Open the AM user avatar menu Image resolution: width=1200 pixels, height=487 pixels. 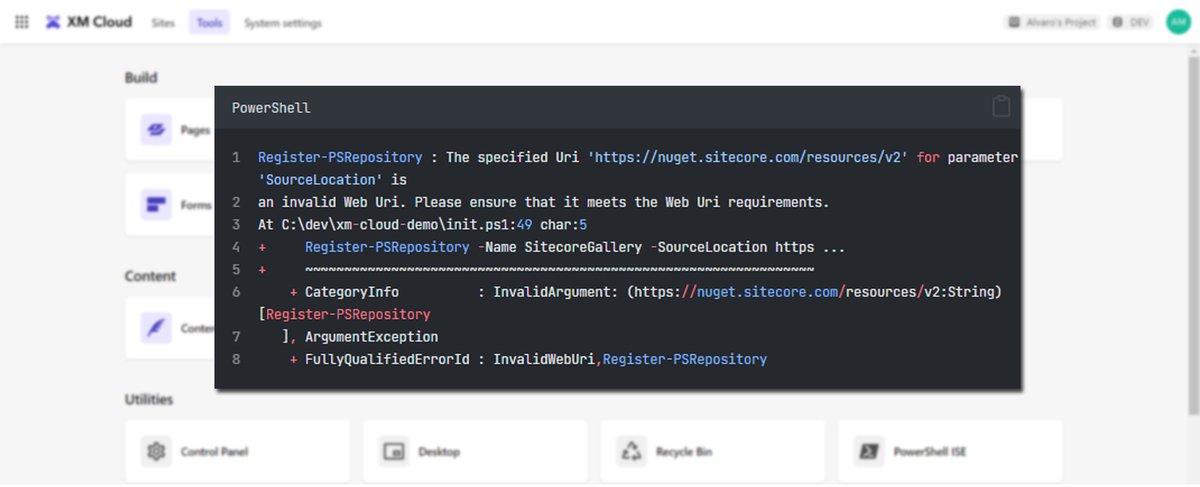[x=1177, y=22]
